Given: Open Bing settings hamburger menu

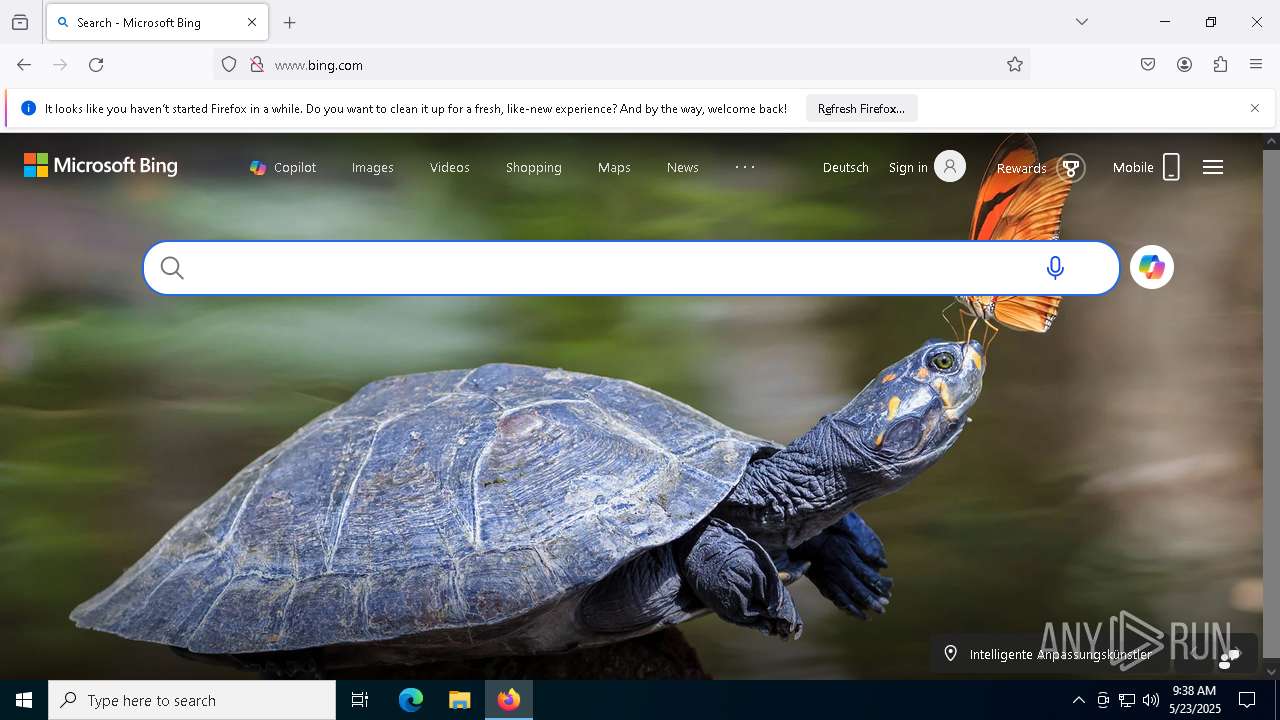Looking at the screenshot, I should 1213,167.
